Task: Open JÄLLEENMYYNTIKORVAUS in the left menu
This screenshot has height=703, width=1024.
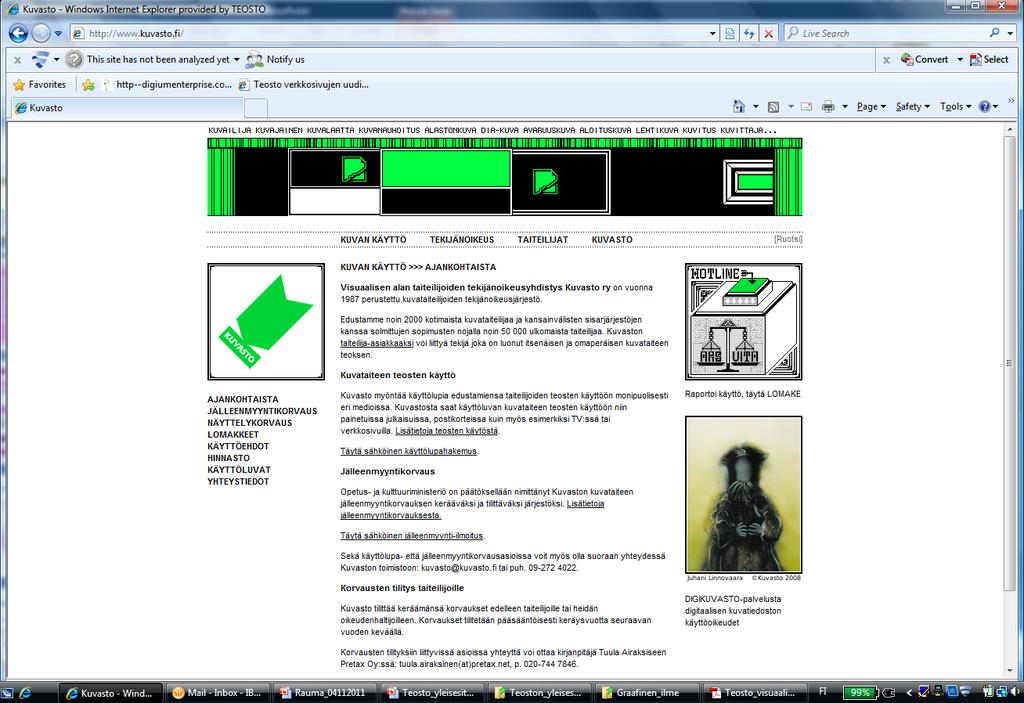Action: (262, 411)
